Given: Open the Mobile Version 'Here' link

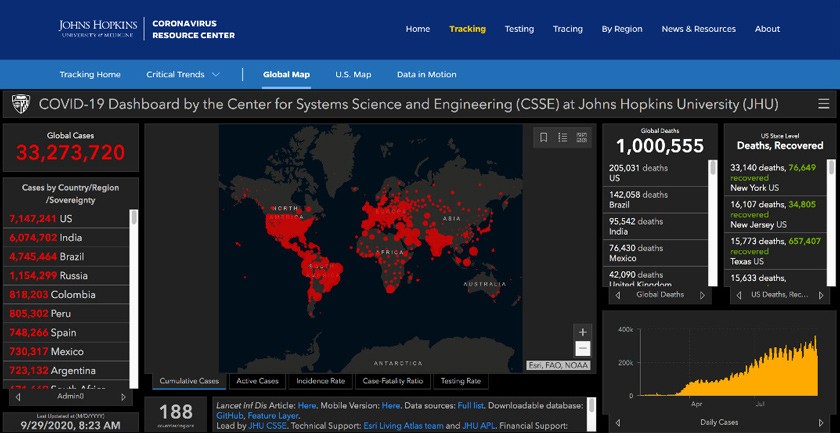Looking at the screenshot, I should pyautogui.click(x=391, y=405).
